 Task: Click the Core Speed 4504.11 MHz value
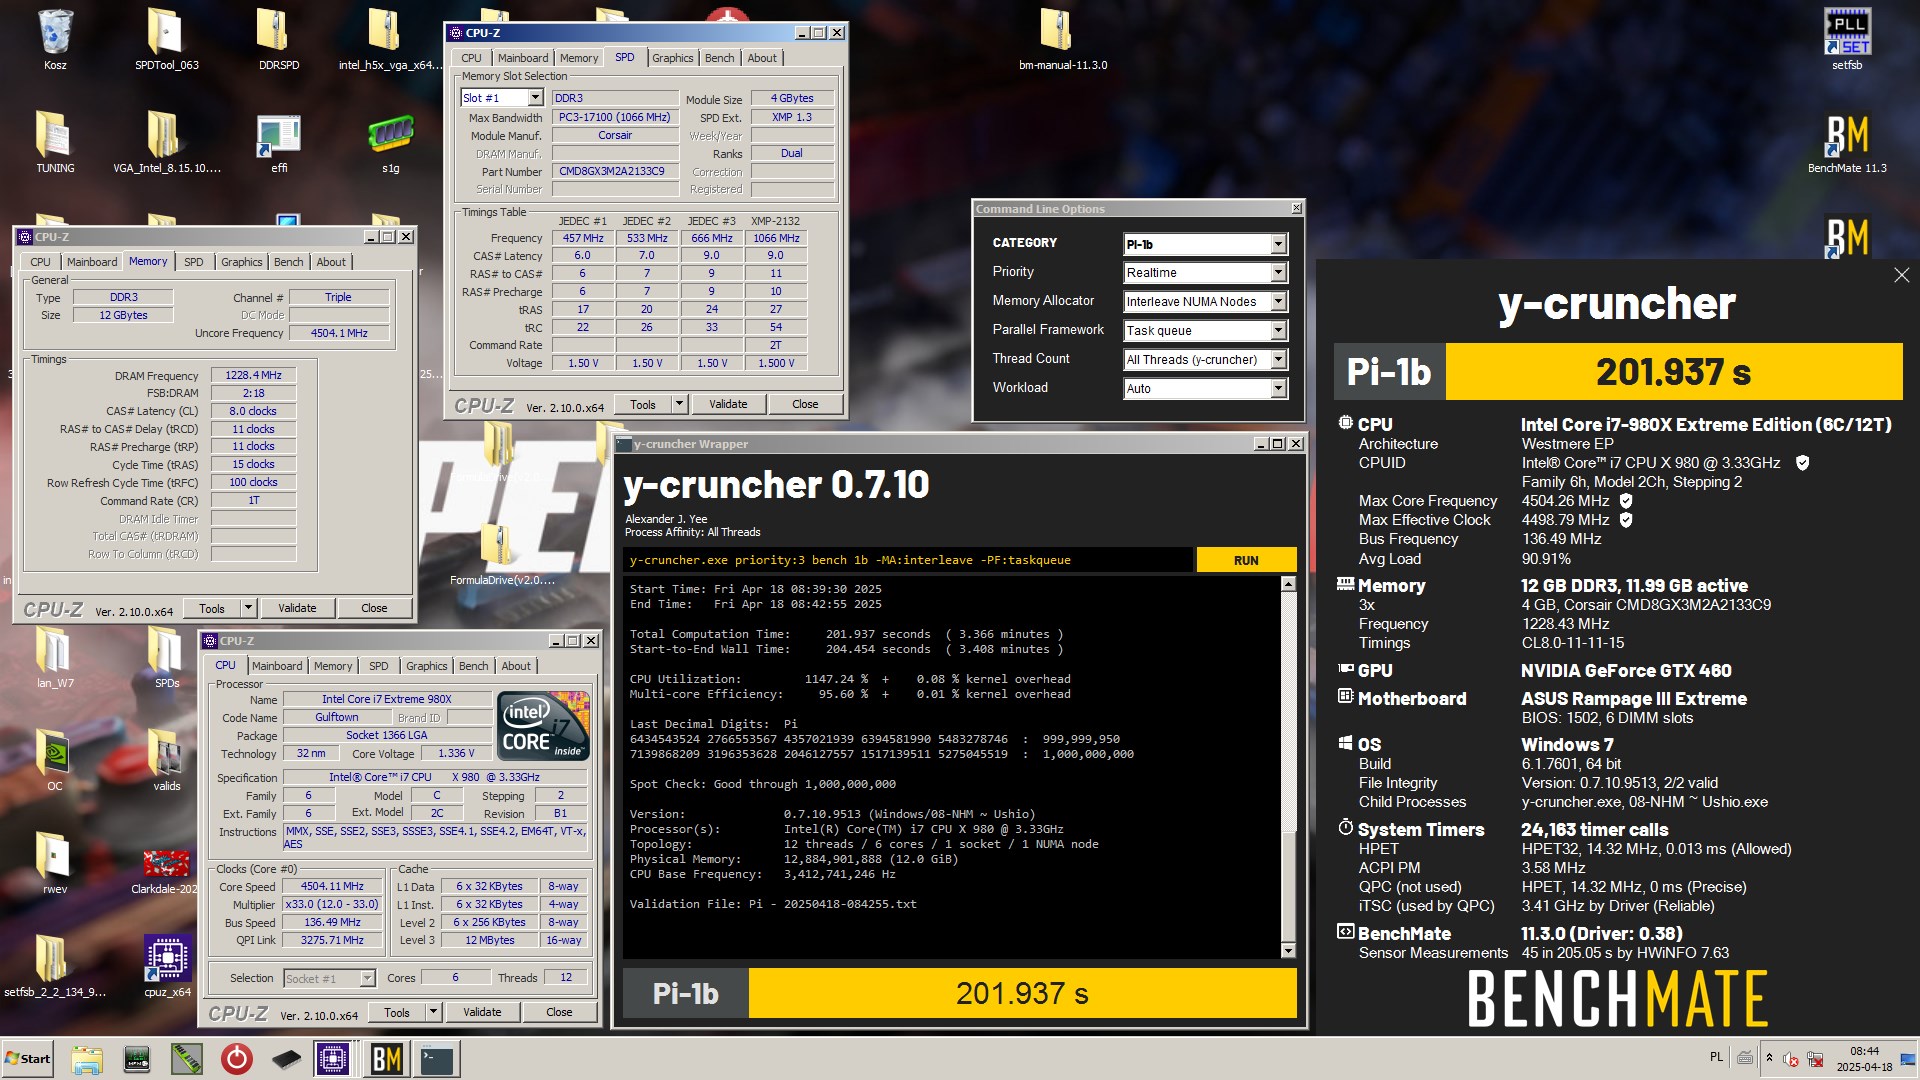tap(332, 886)
